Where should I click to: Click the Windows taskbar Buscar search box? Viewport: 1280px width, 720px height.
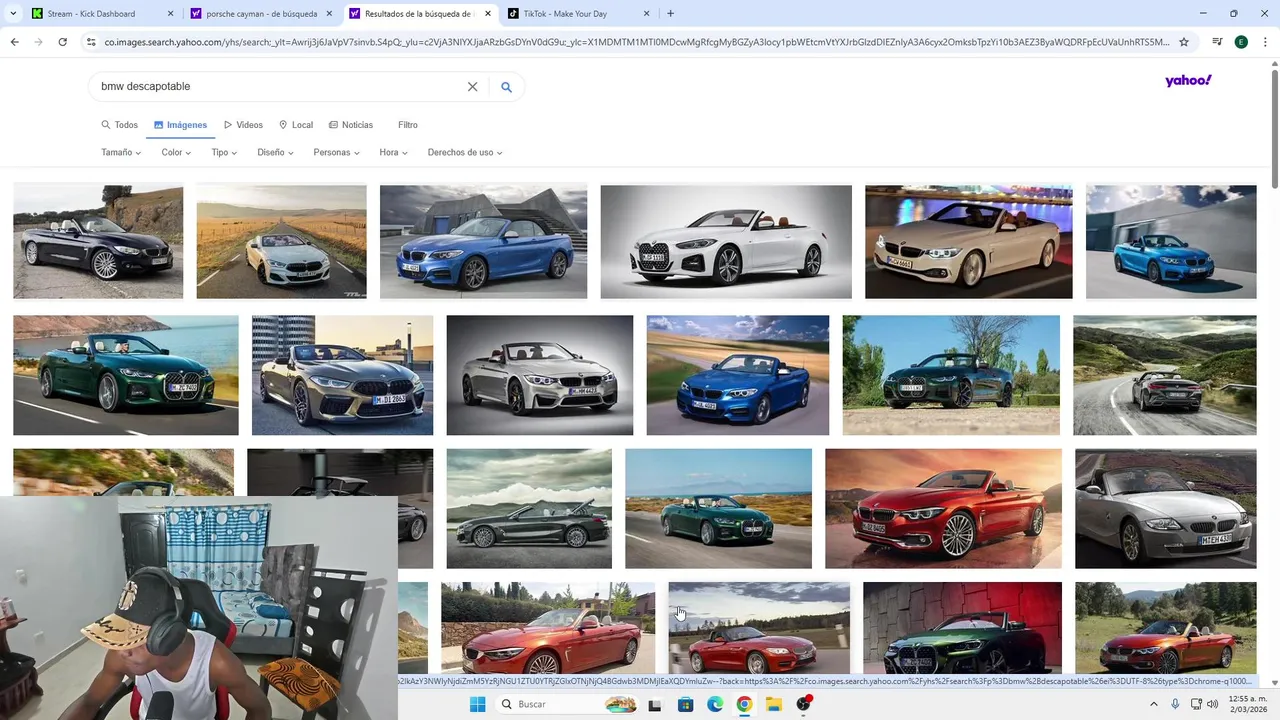pos(568,704)
